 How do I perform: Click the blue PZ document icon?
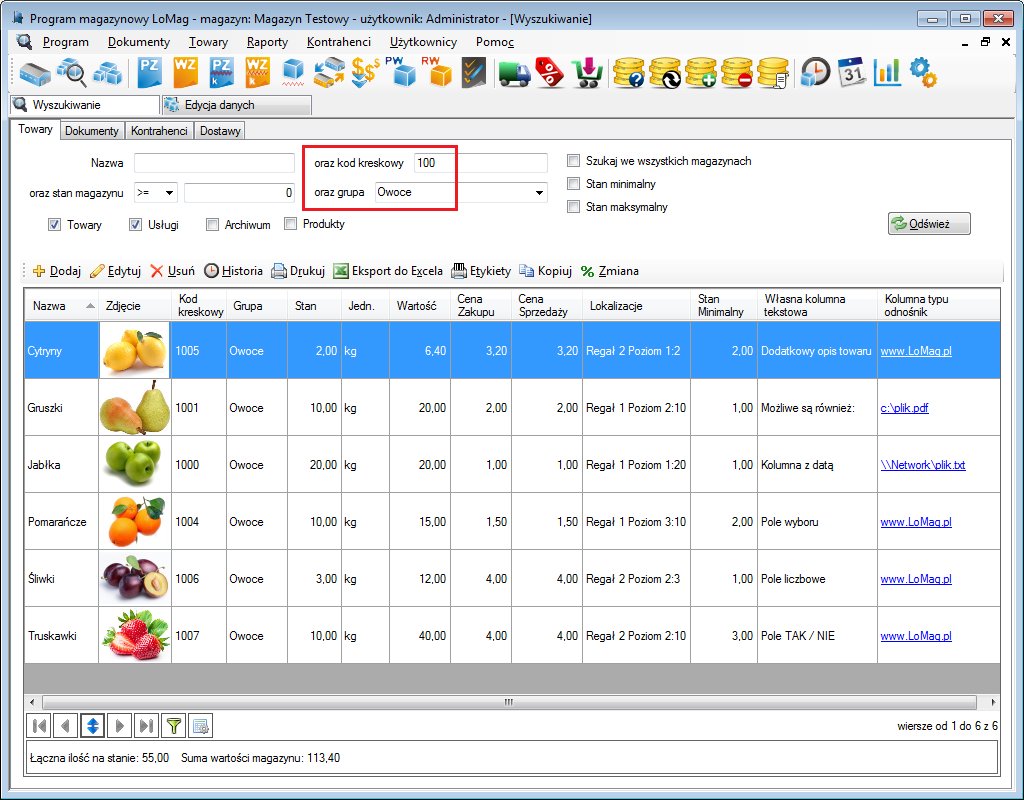click(x=150, y=73)
